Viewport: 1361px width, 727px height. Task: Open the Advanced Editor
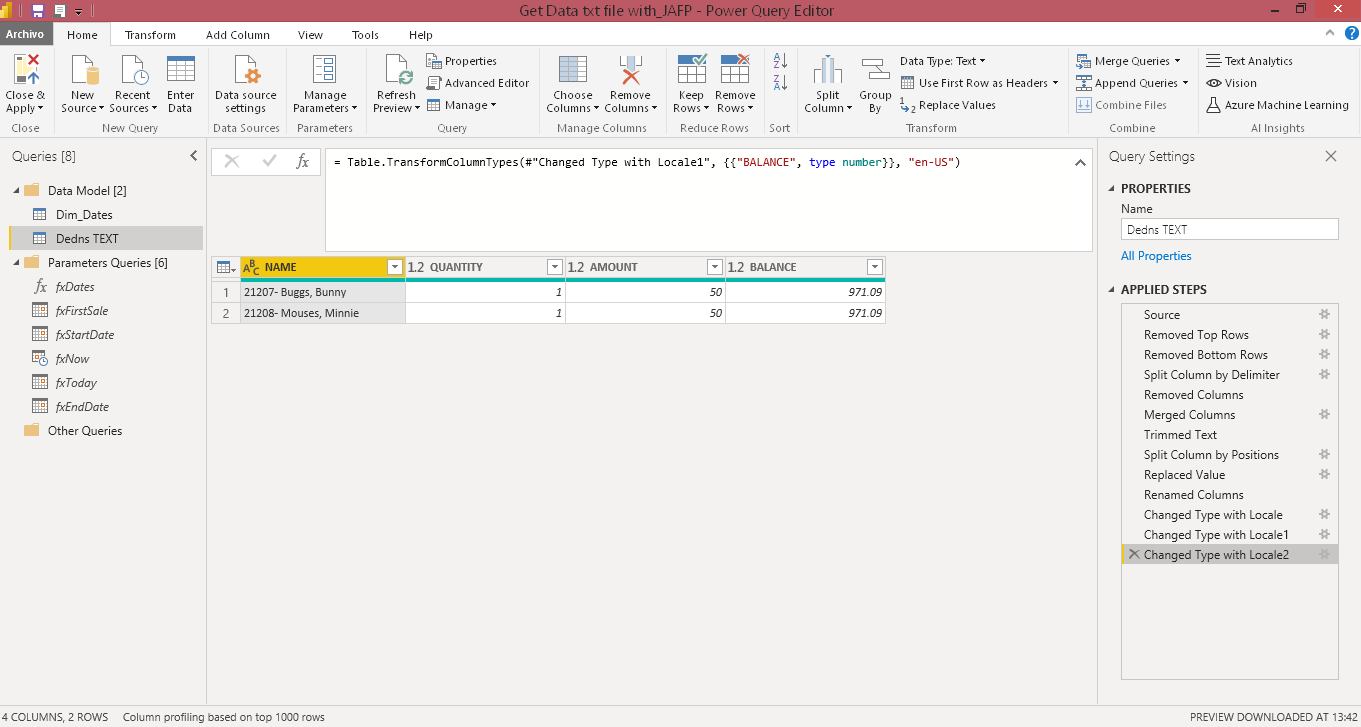tap(478, 83)
